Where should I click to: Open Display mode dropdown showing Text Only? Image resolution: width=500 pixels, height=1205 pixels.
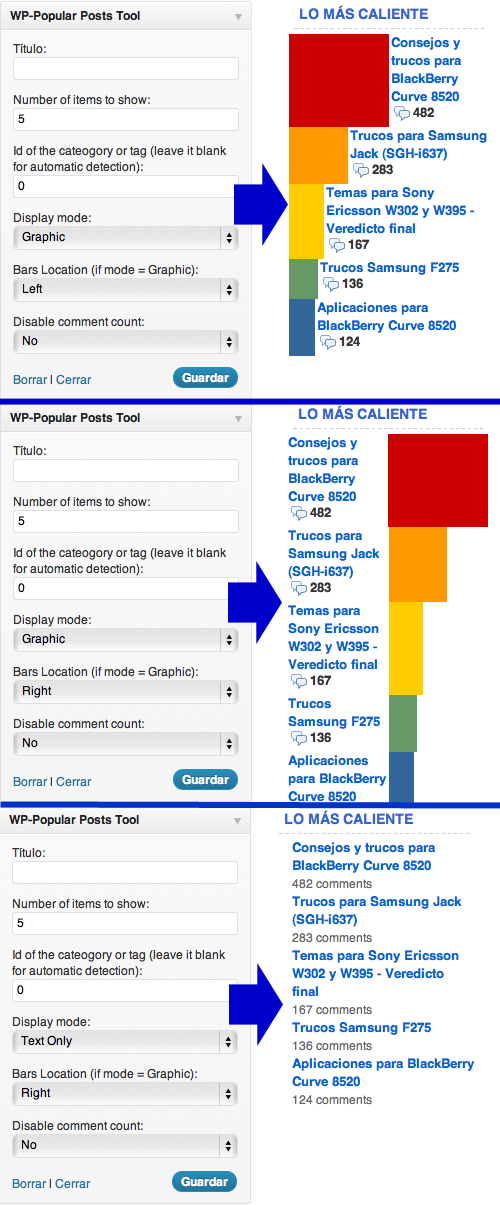[x=125, y=1041]
